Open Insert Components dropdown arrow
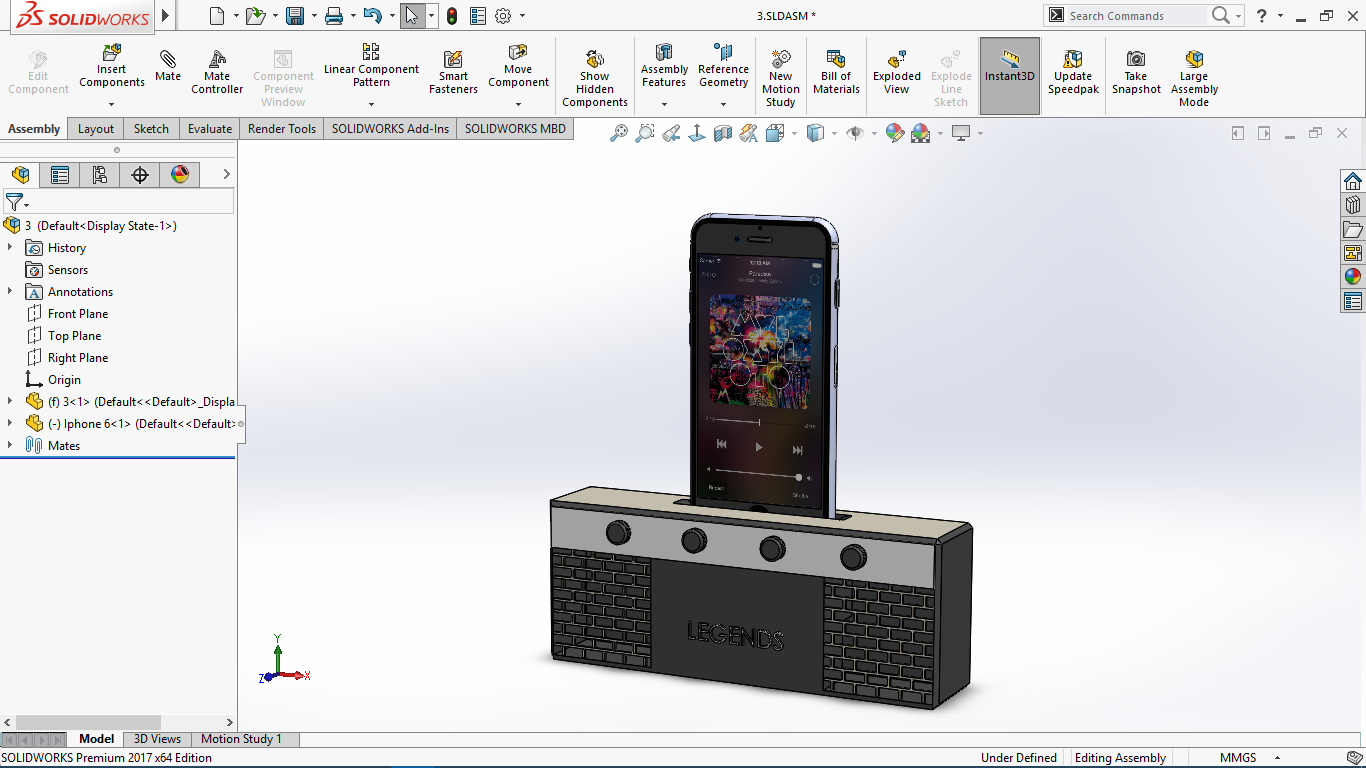The height and width of the screenshot is (768, 1366). [112, 104]
